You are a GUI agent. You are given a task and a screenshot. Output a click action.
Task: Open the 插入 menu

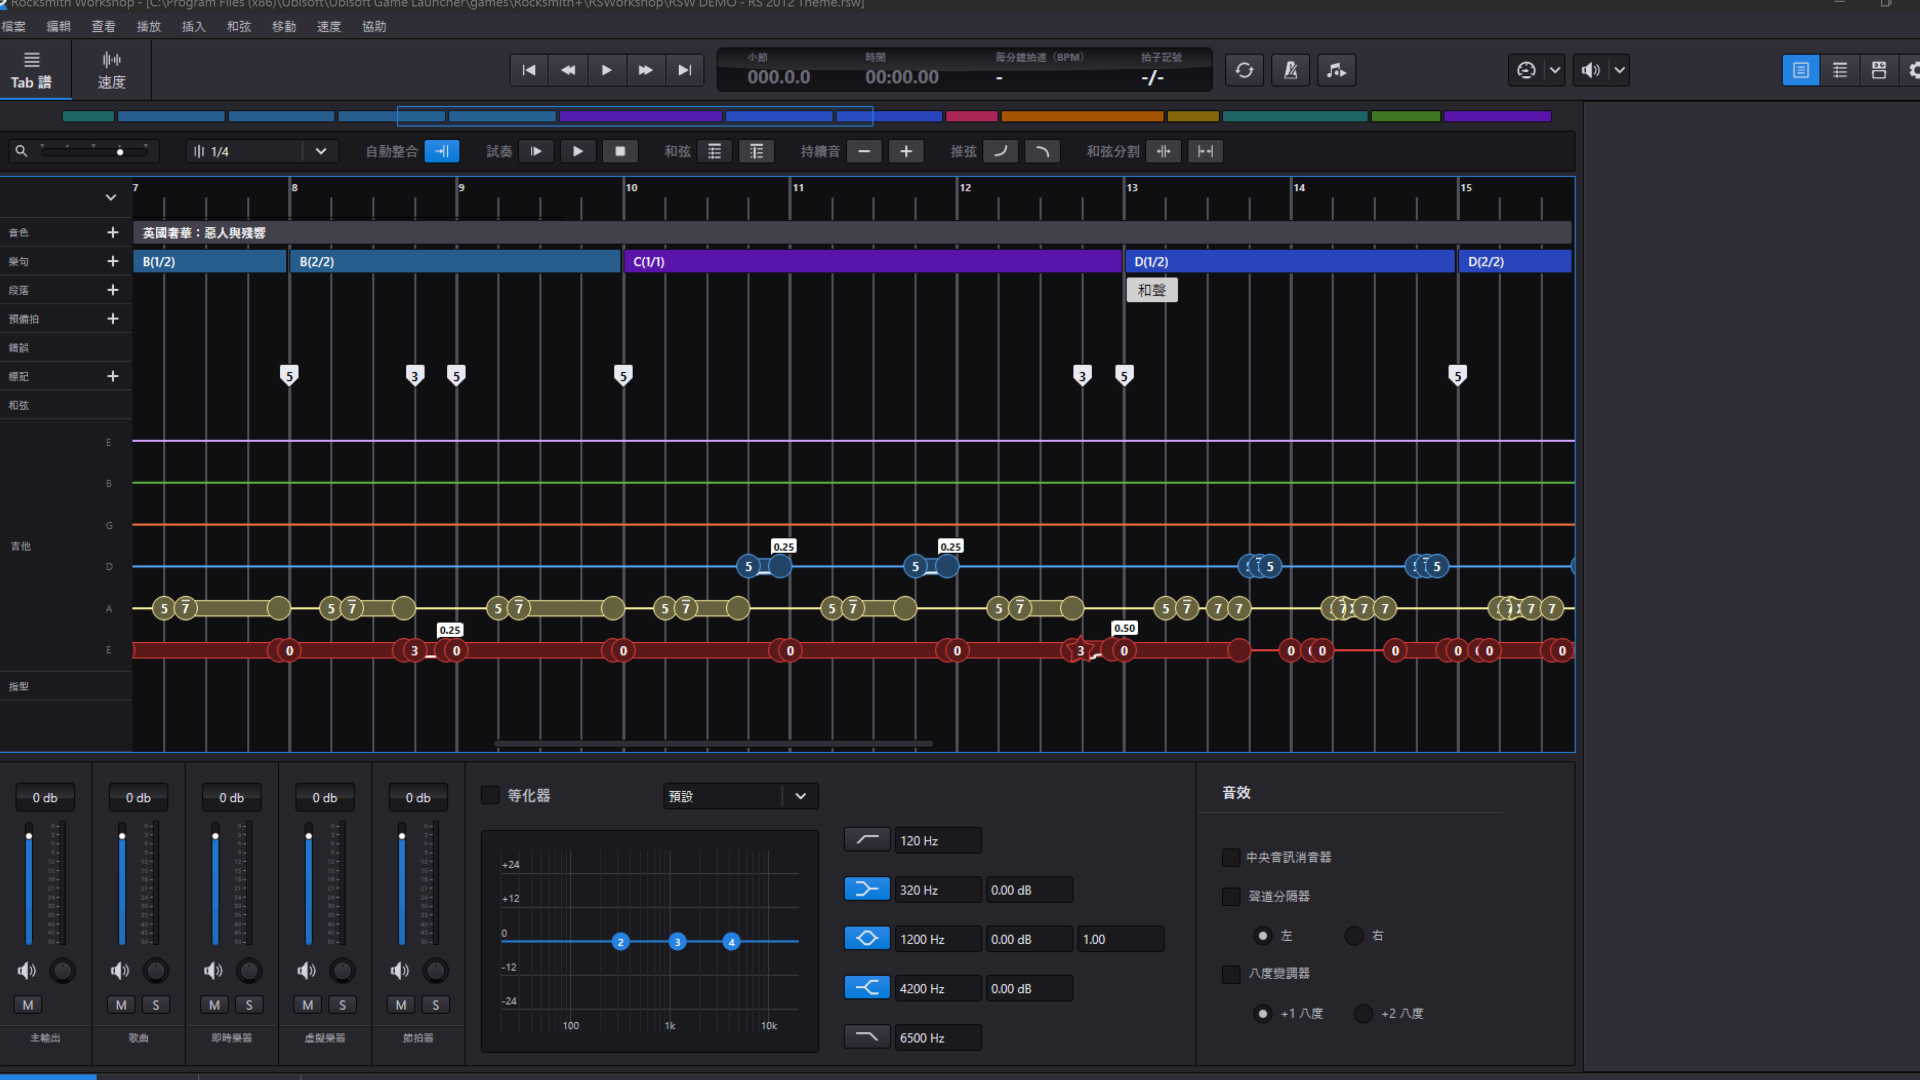tap(194, 27)
